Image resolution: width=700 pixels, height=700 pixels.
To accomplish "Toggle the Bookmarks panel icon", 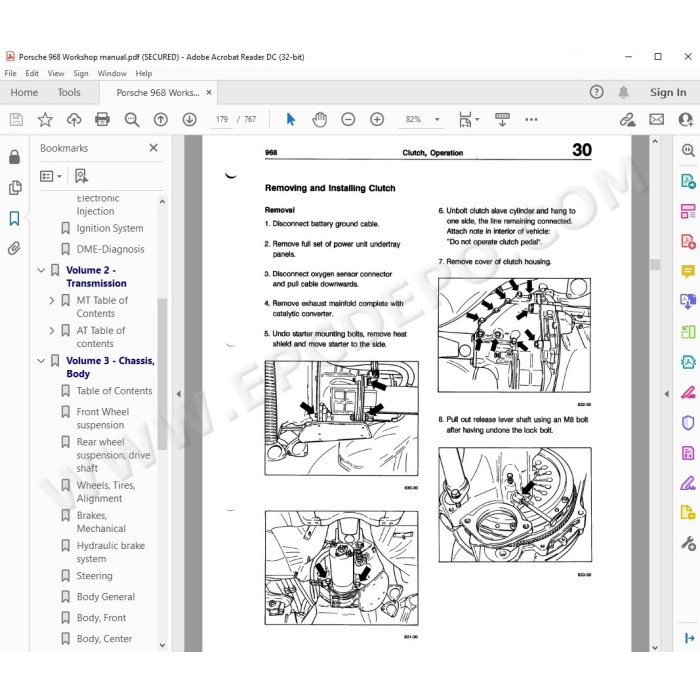I will (x=14, y=218).
